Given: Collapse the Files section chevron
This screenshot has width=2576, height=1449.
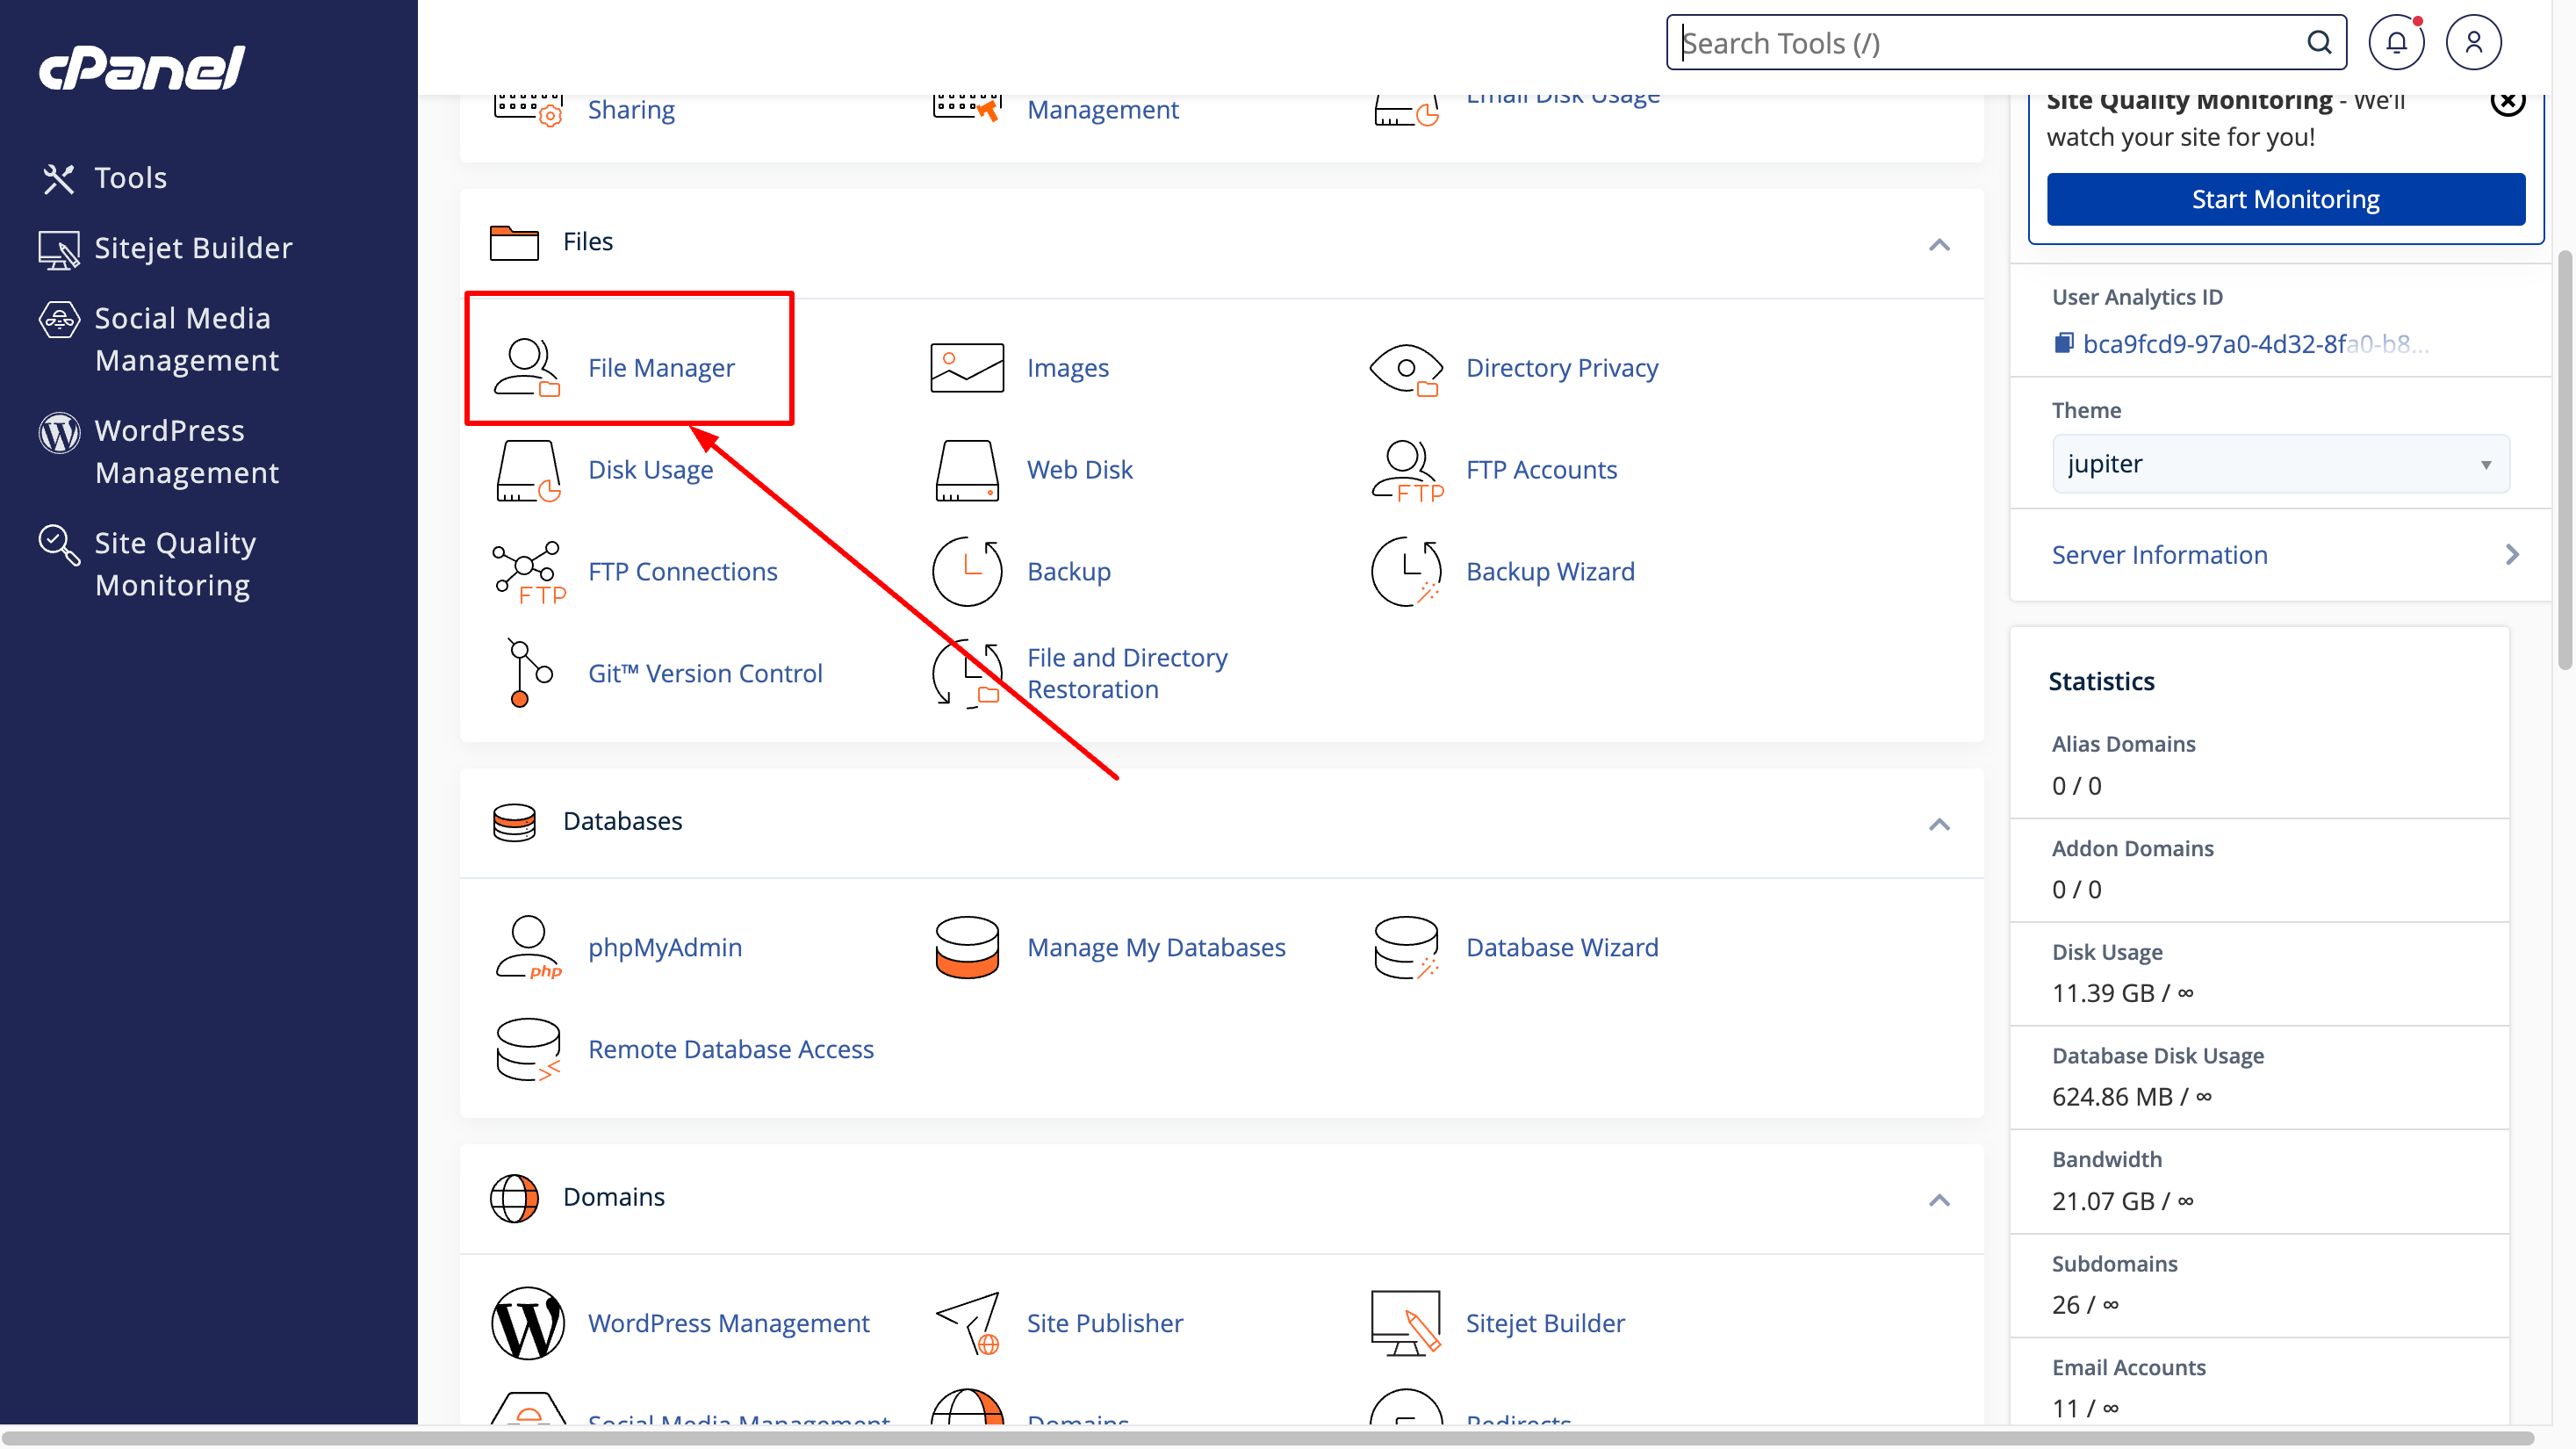Looking at the screenshot, I should (x=1938, y=245).
